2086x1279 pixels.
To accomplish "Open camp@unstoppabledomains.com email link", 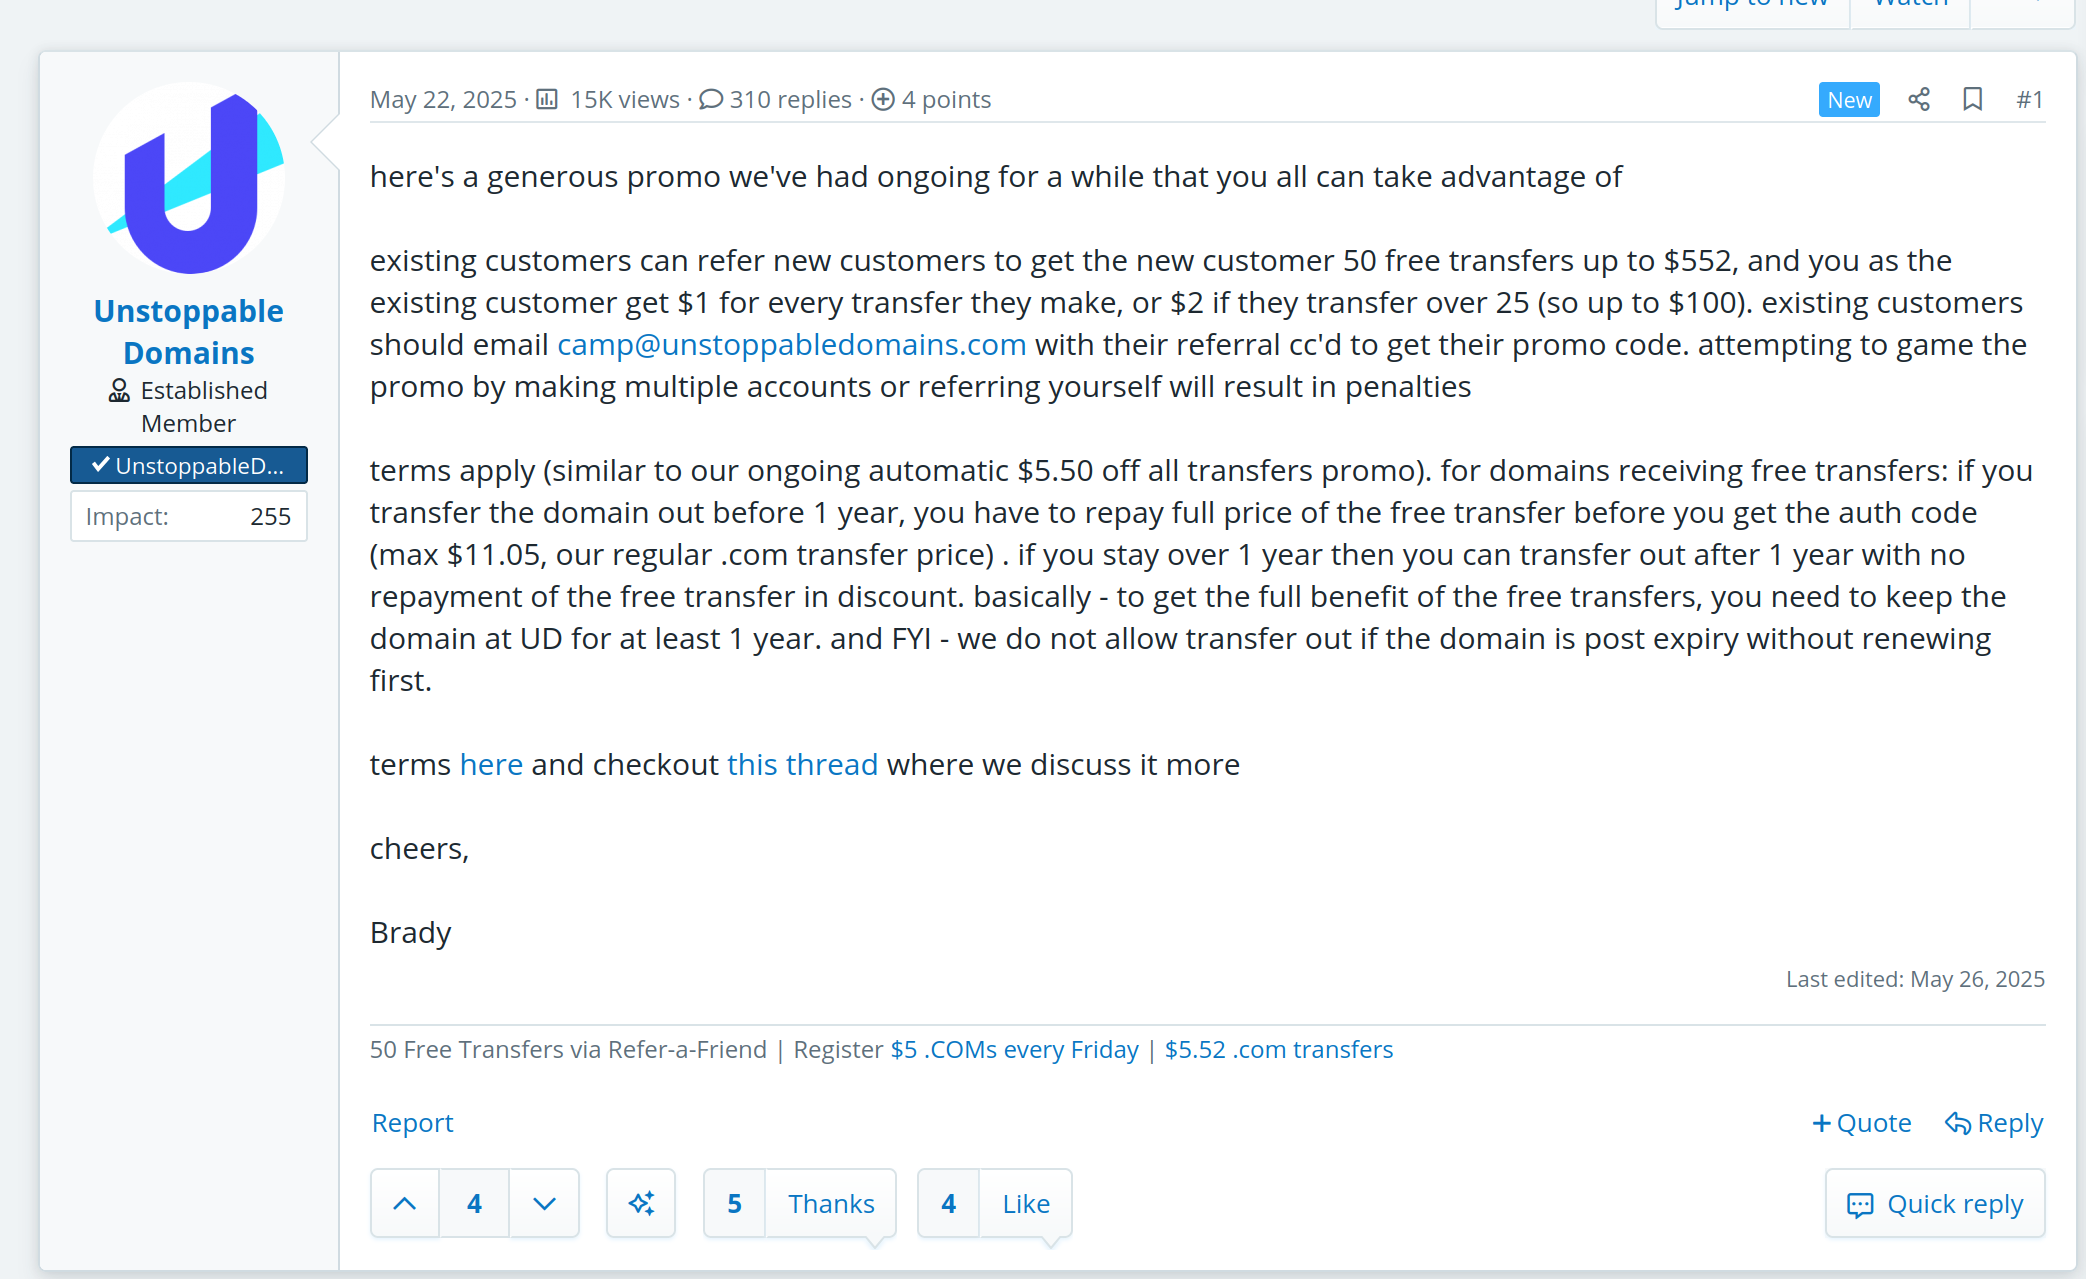I will click(791, 345).
